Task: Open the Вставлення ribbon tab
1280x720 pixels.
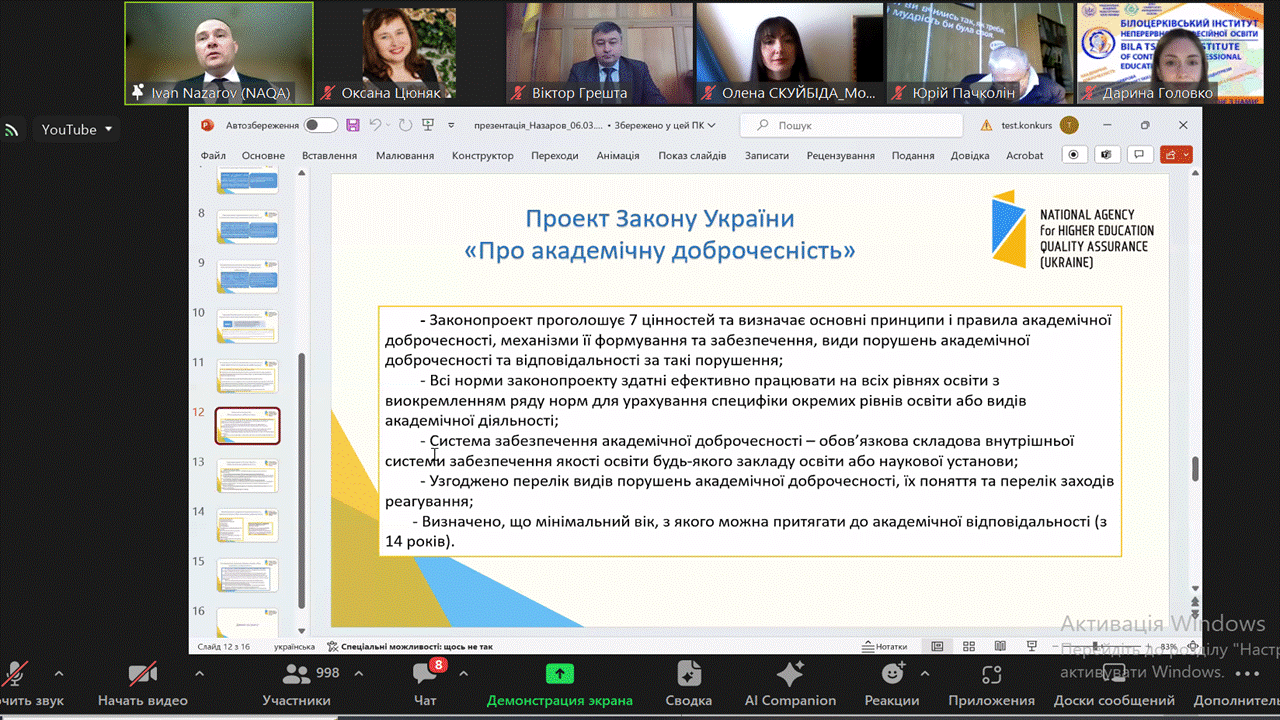Action: (x=329, y=156)
